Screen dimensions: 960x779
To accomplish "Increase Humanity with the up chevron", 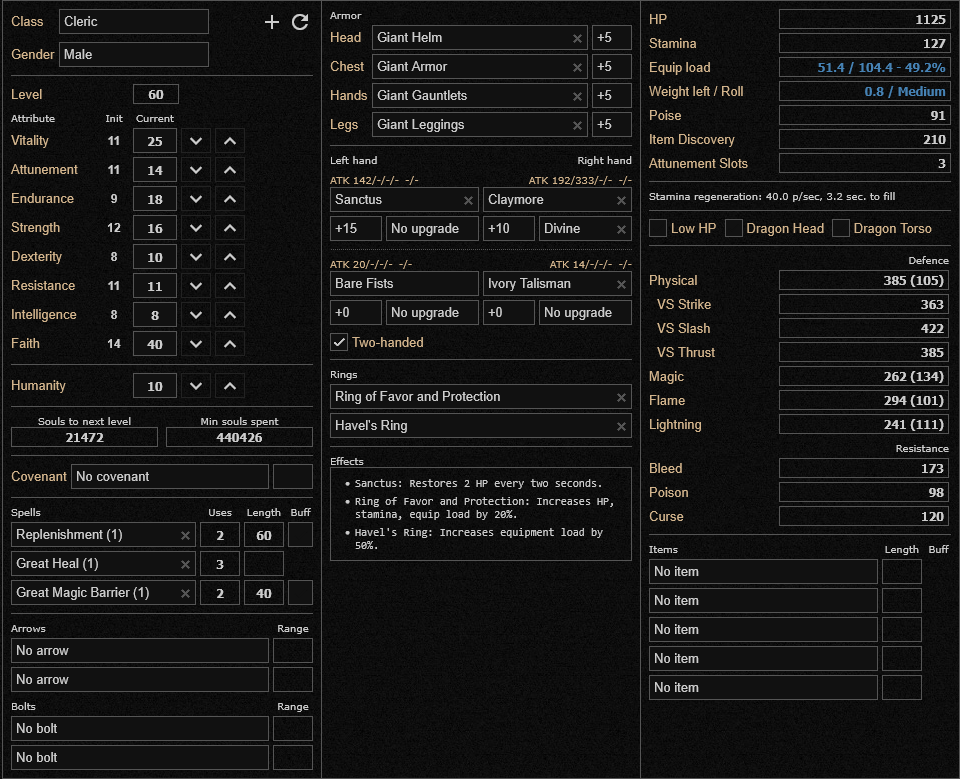I will click(x=230, y=386).
